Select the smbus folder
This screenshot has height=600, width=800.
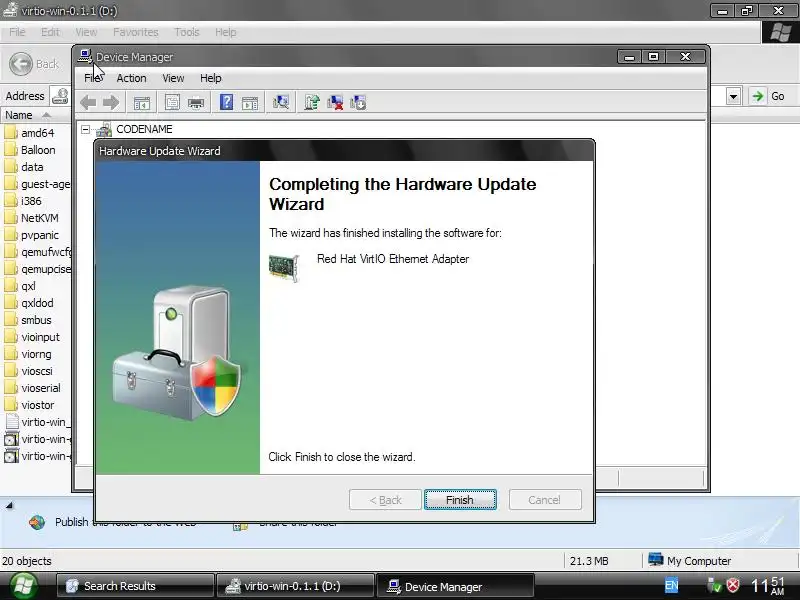(x=36, y=320)
